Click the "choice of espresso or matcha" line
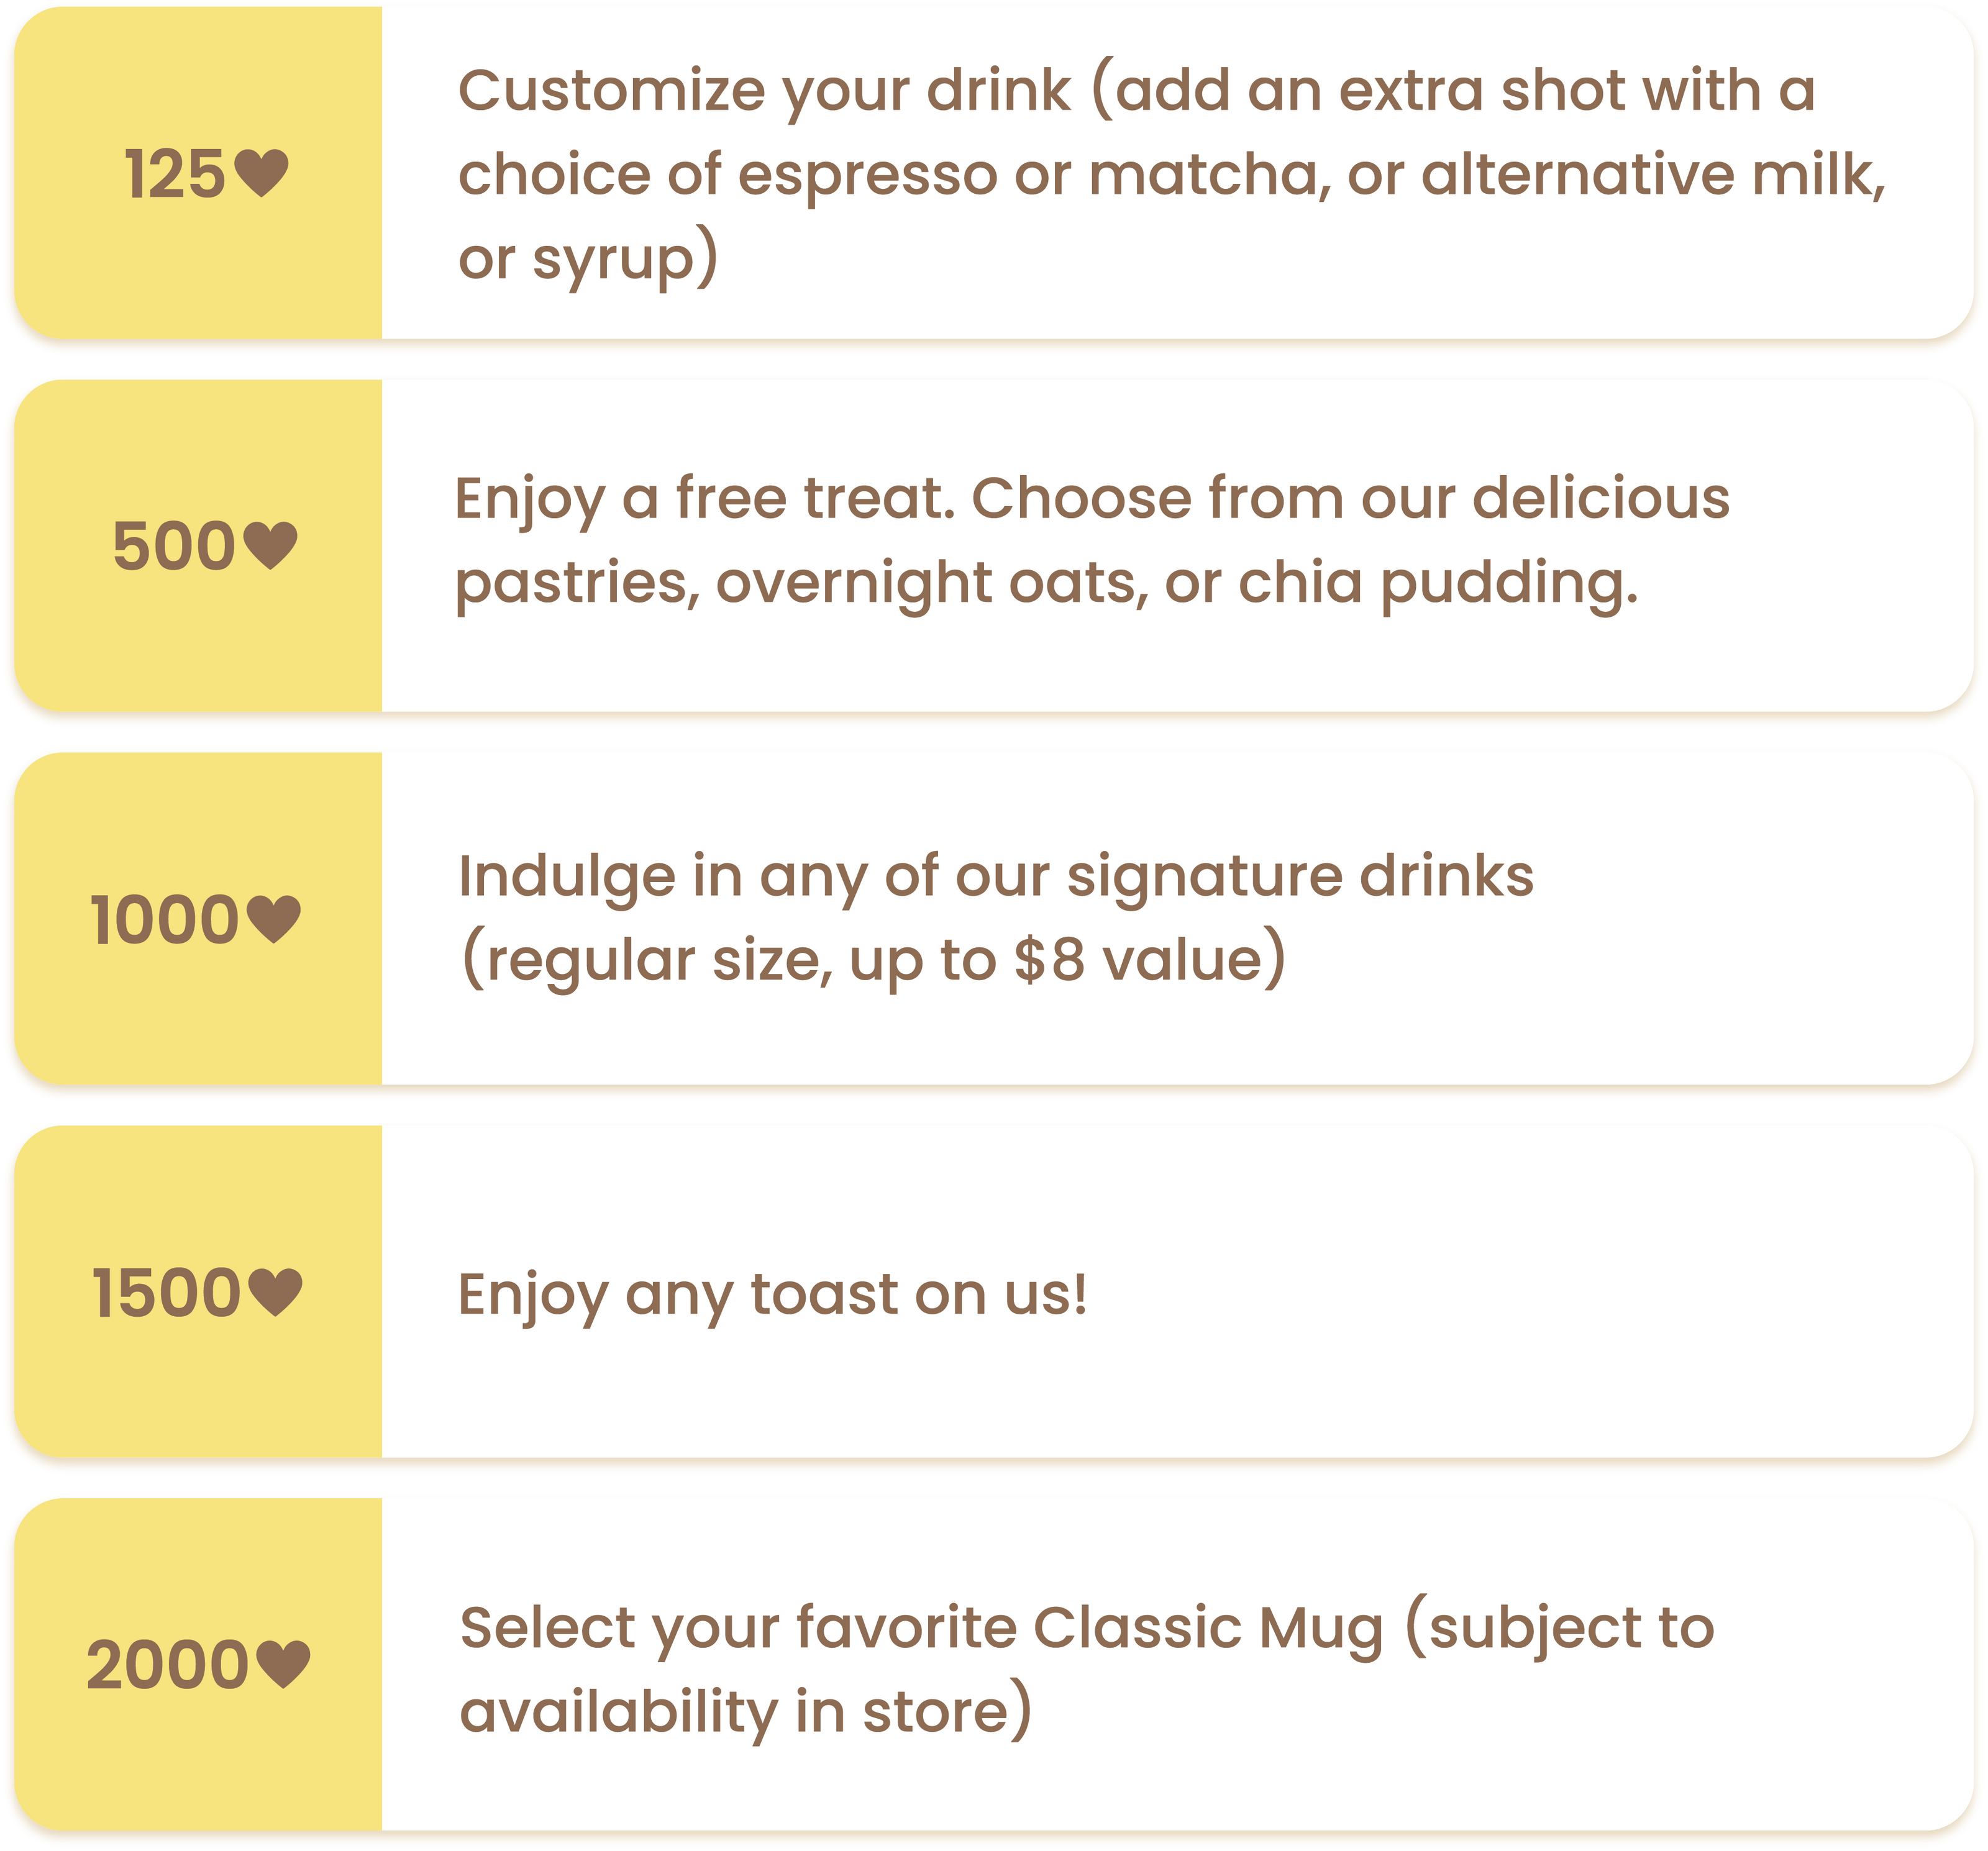1988x1851 pixels. pos(1171,175)
